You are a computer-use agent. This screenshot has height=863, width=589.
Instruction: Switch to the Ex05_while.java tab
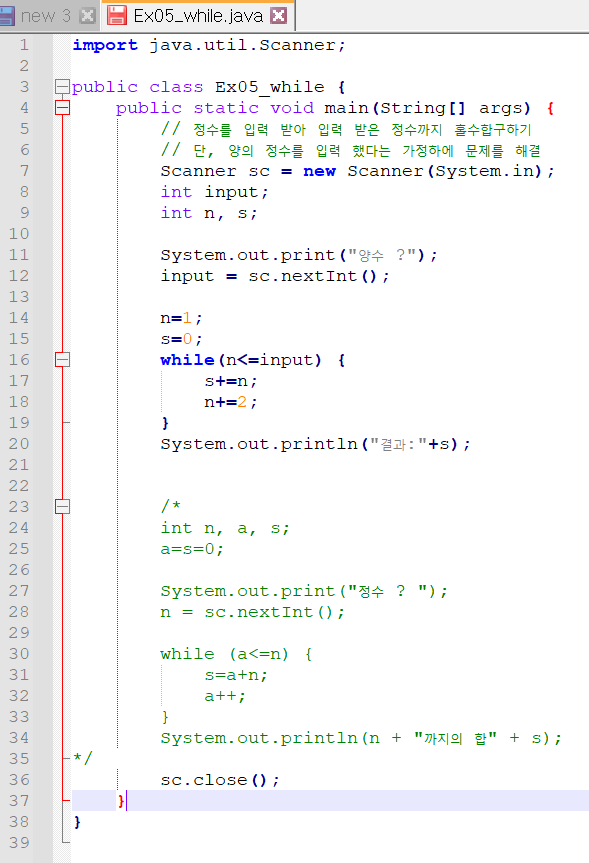click(198, 15)
